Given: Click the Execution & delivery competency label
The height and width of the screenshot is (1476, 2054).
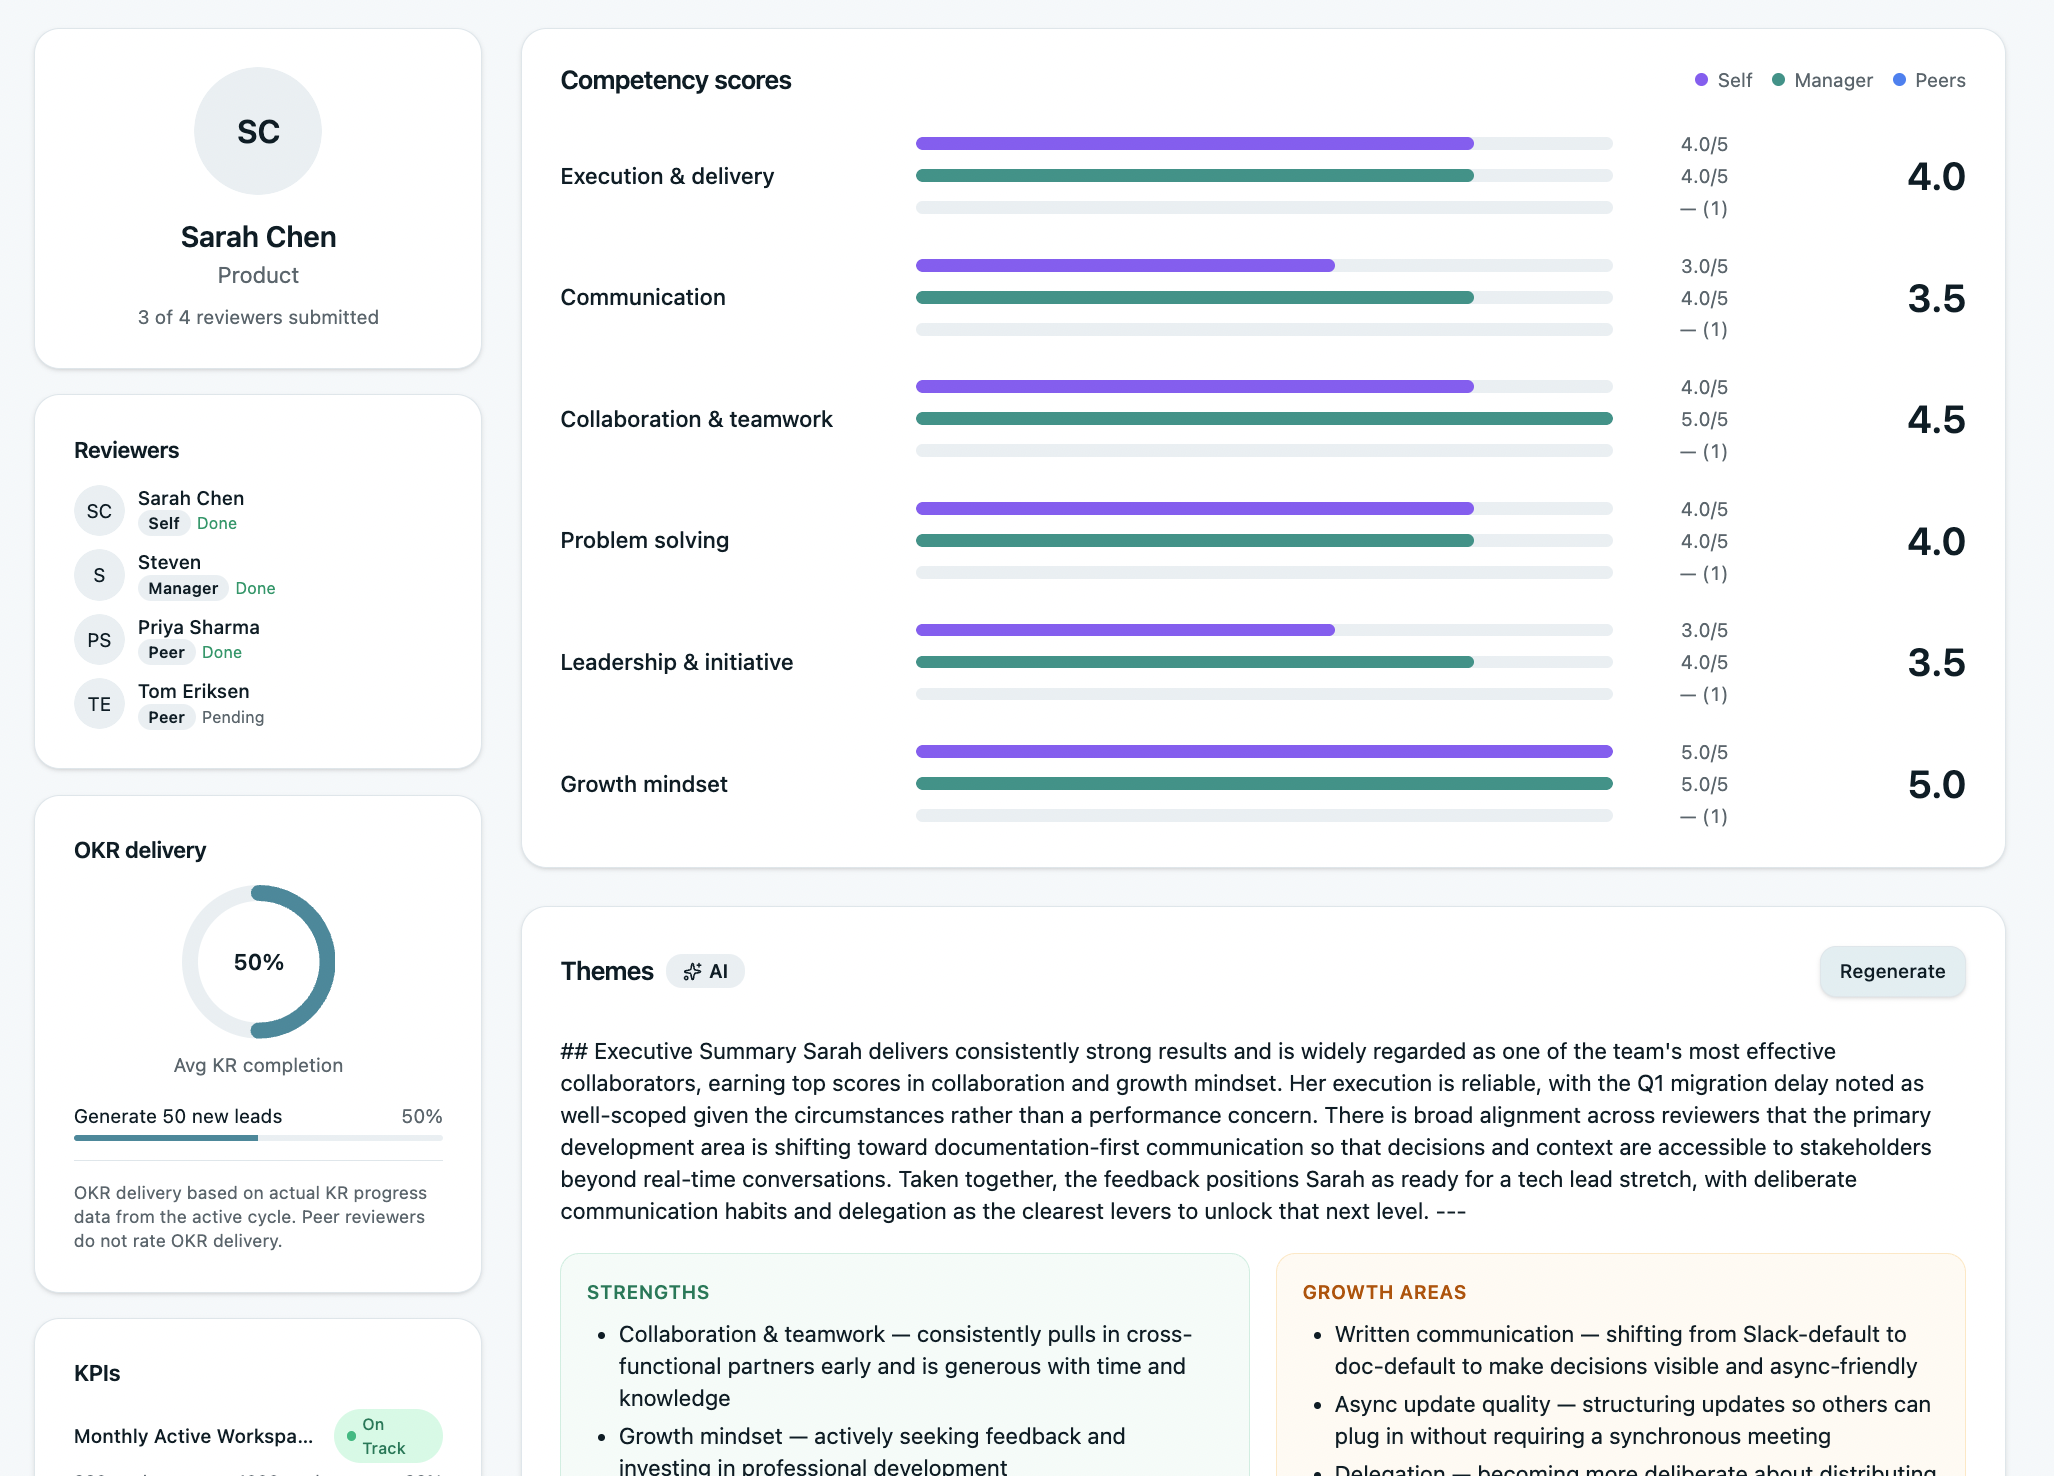Looking at the screenshot, I should coord(667,176).
